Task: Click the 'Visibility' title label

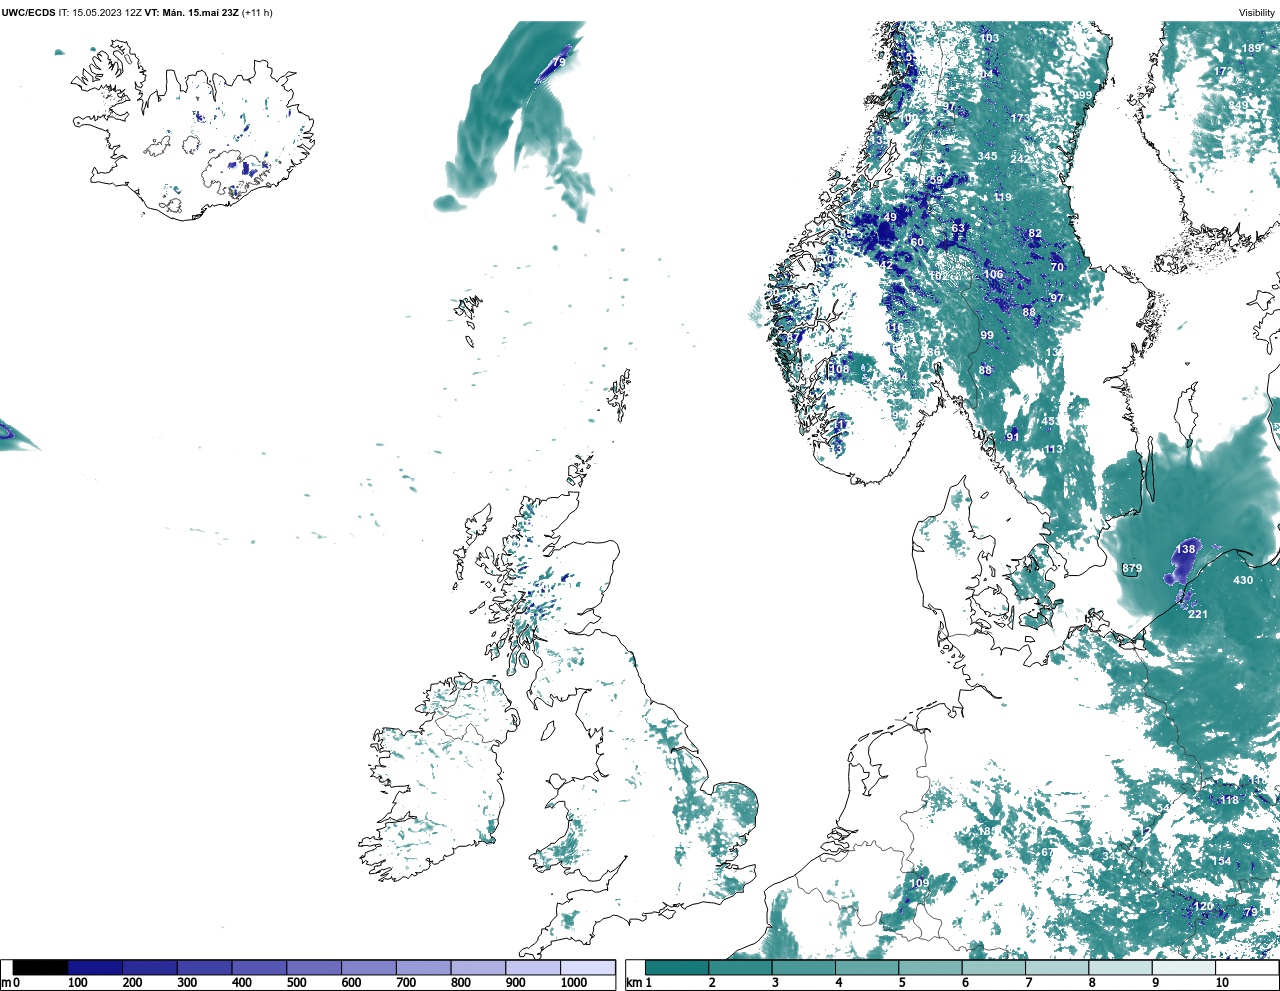Action: pyautogui.click(x=1257, y=12)
